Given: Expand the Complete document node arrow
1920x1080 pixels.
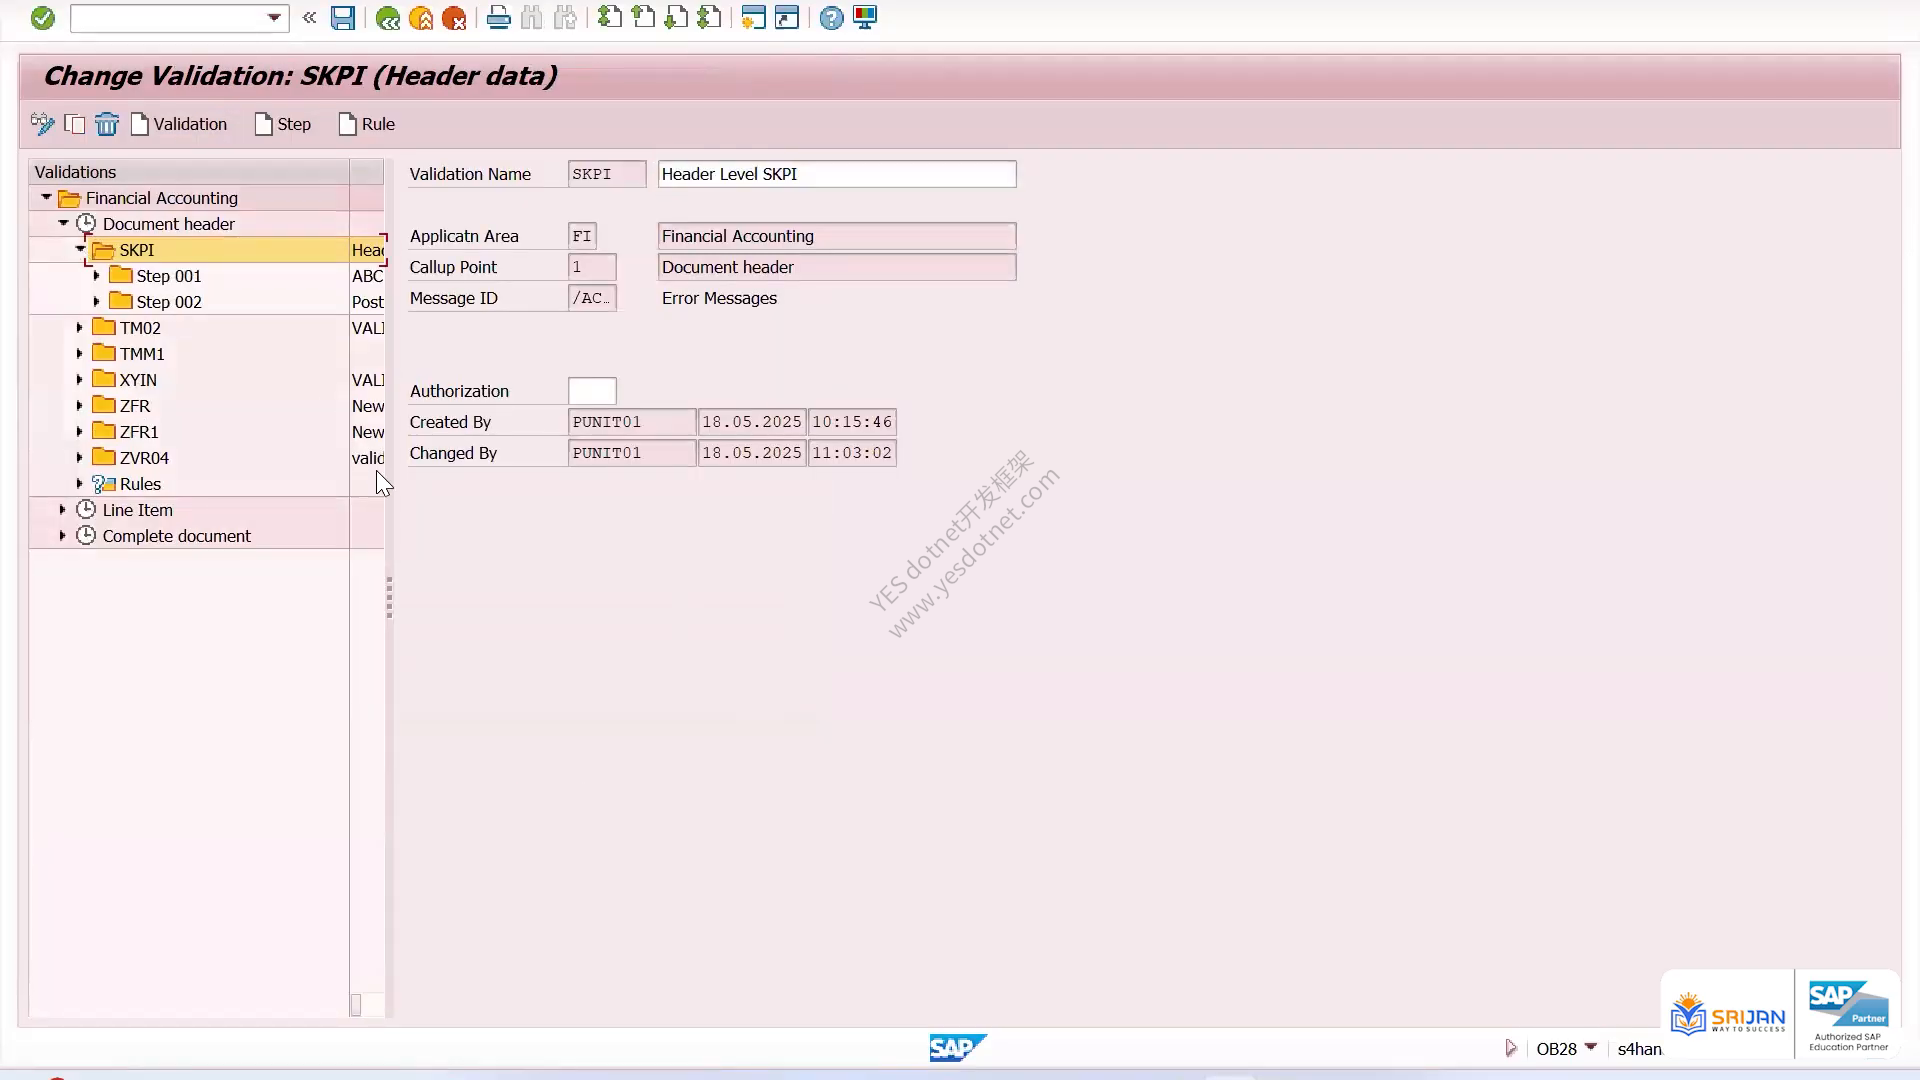Looking at the screenshot, I should pyautogui.click(x=62, y=535).
